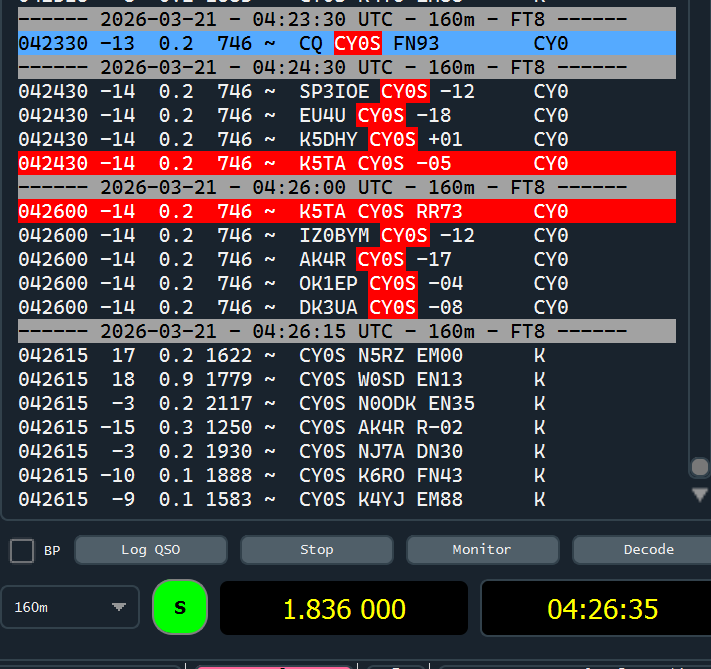Select the SP3IOE CY0S -12 row
The height and width of the screenshot is (669, 711).
coord(347,92)
